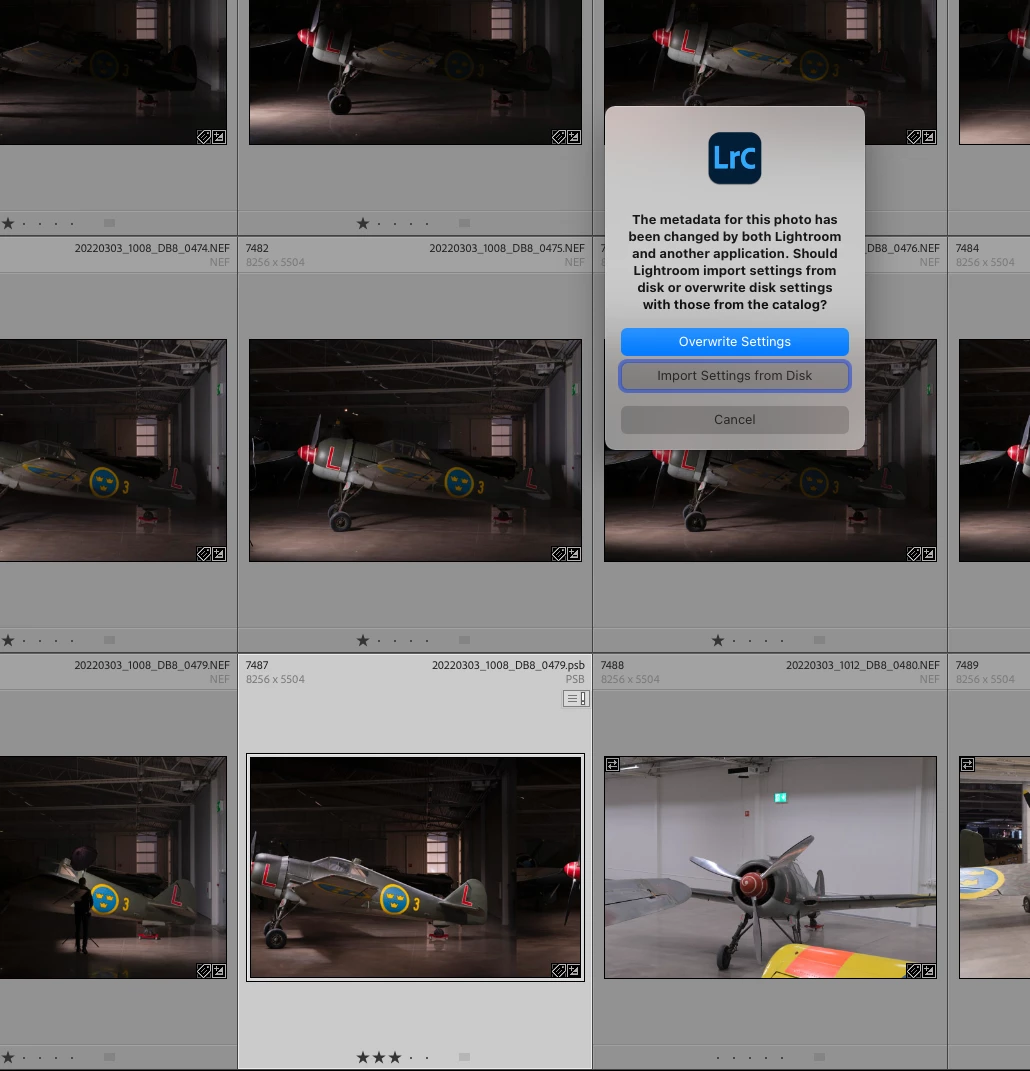The height and width of the screenshot is (1071, 1030).
Task: Click the Overwrite Settings button
Action: (734, 342)
